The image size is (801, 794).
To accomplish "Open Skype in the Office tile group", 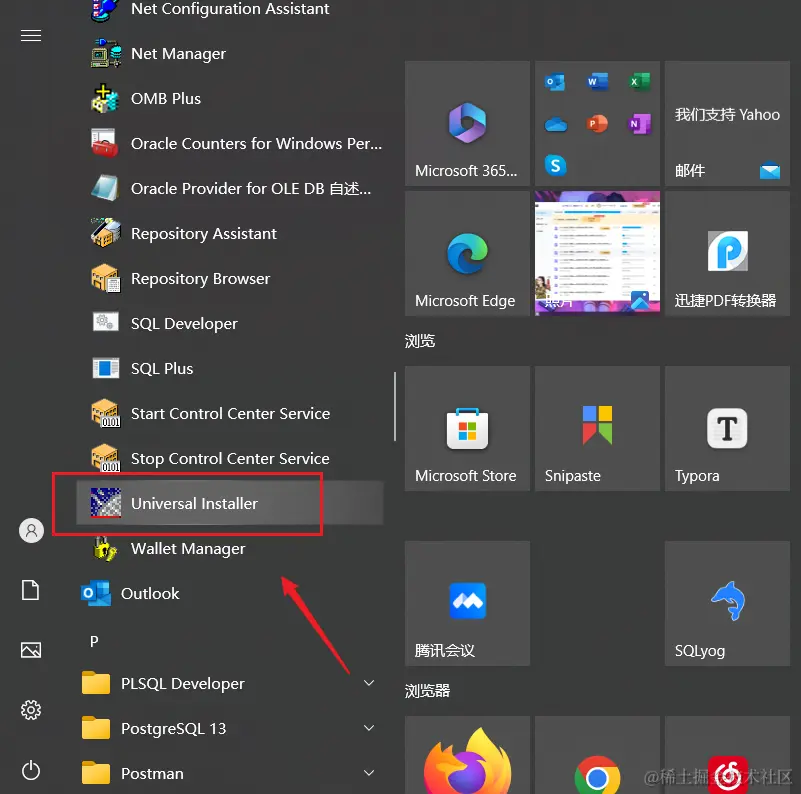I will pos(556,166).
